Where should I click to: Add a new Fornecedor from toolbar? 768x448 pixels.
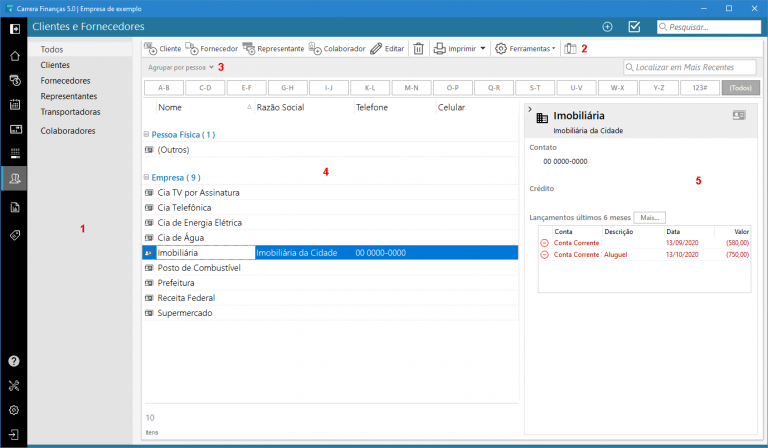tap(212, 48)
